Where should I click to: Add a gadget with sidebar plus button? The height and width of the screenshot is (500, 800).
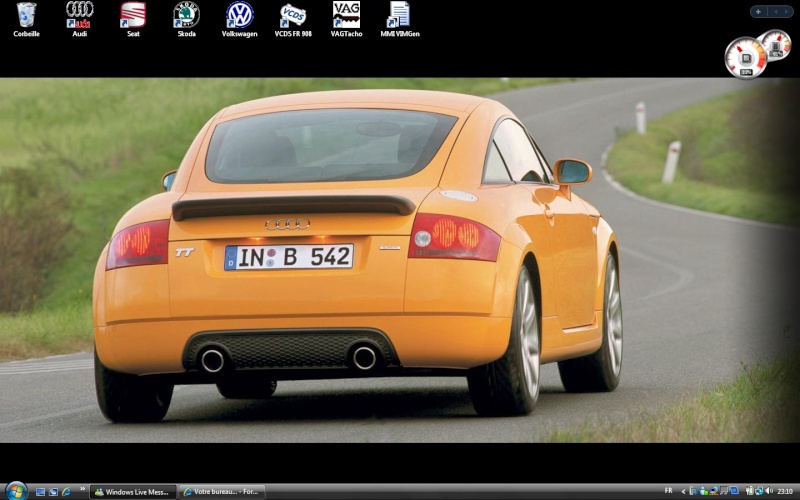coord(758,12)
